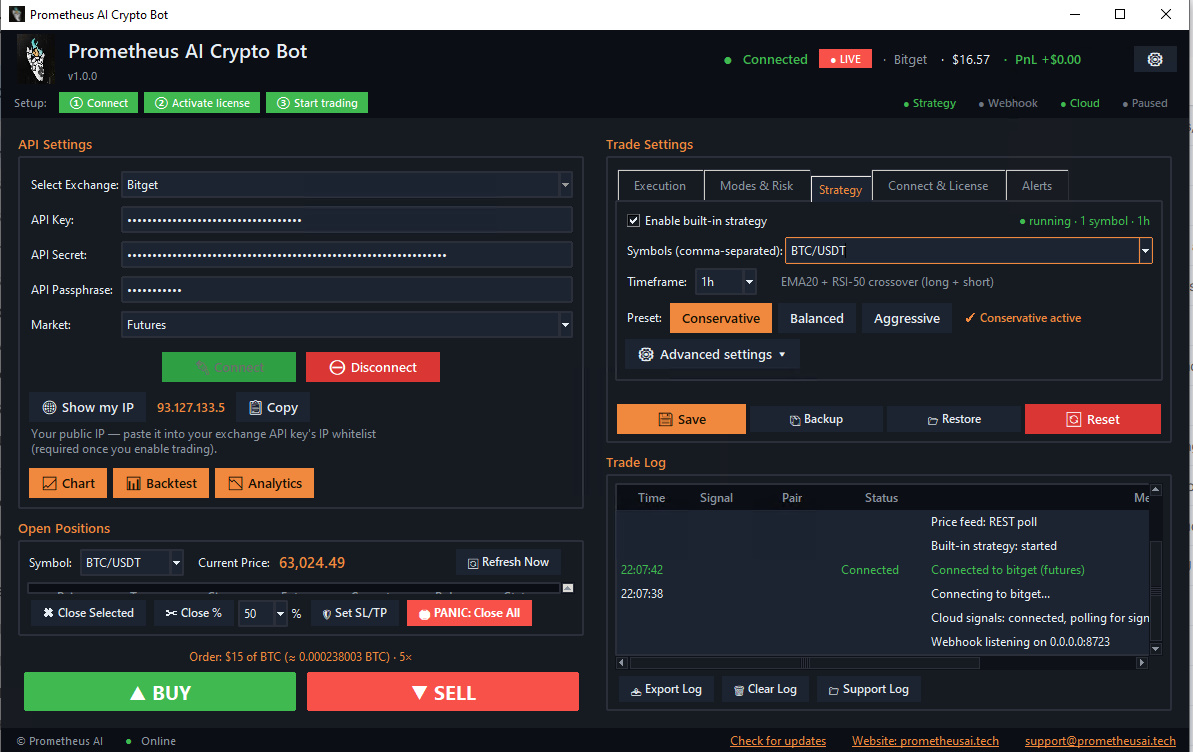Click the API Secret field
The height and width of the screenshot is (752, 1193).
tap(346, 255)
